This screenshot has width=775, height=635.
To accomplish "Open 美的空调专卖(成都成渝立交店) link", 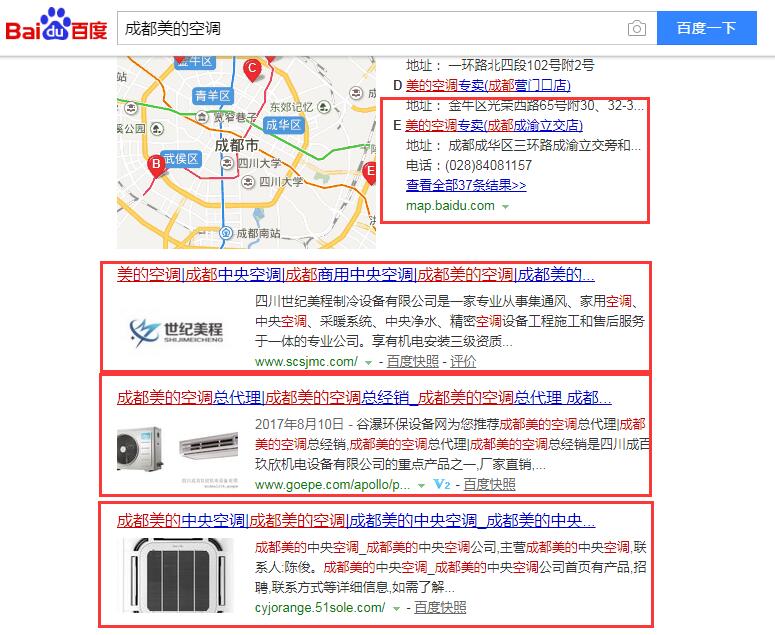I will pos(494,125).
